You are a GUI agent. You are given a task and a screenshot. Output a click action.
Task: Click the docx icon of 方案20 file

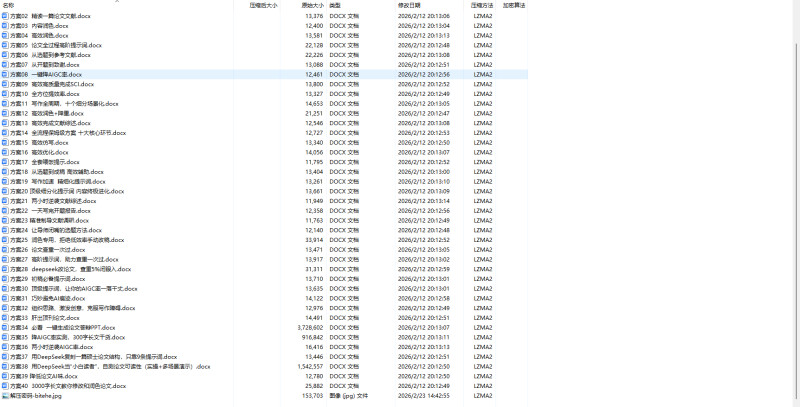5,191
